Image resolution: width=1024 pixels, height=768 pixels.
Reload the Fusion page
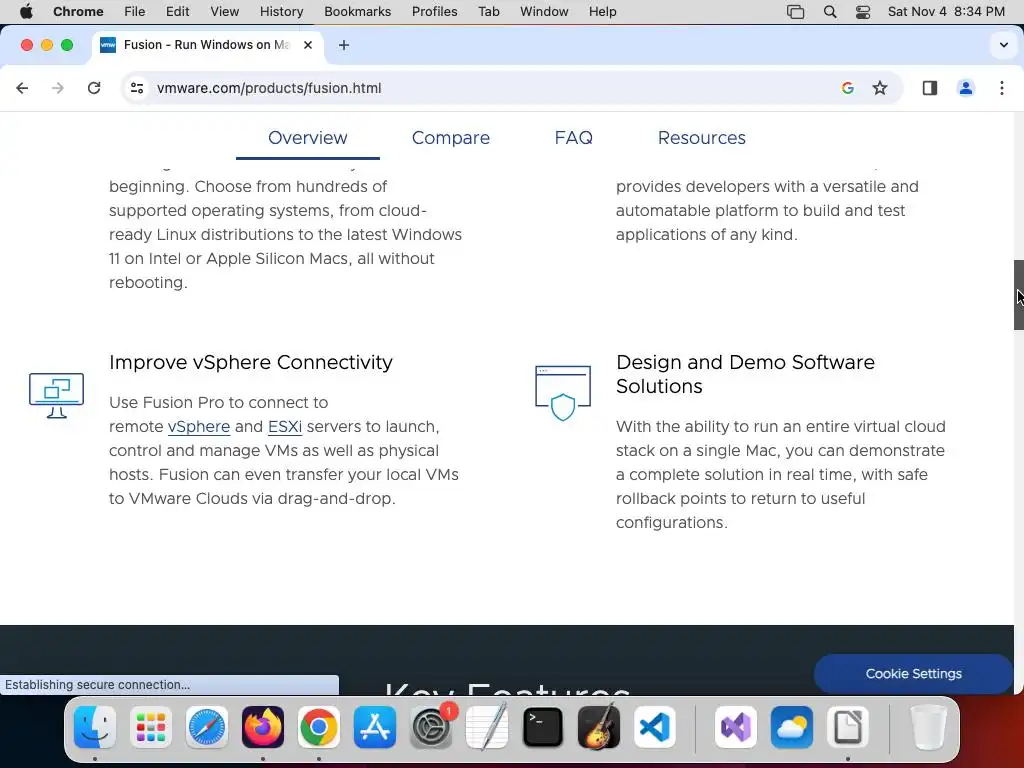click(94, 88)
